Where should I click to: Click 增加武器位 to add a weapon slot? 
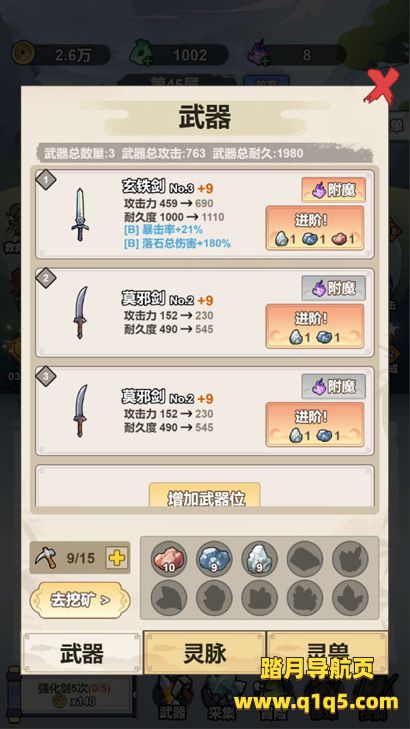coord(205,496)
